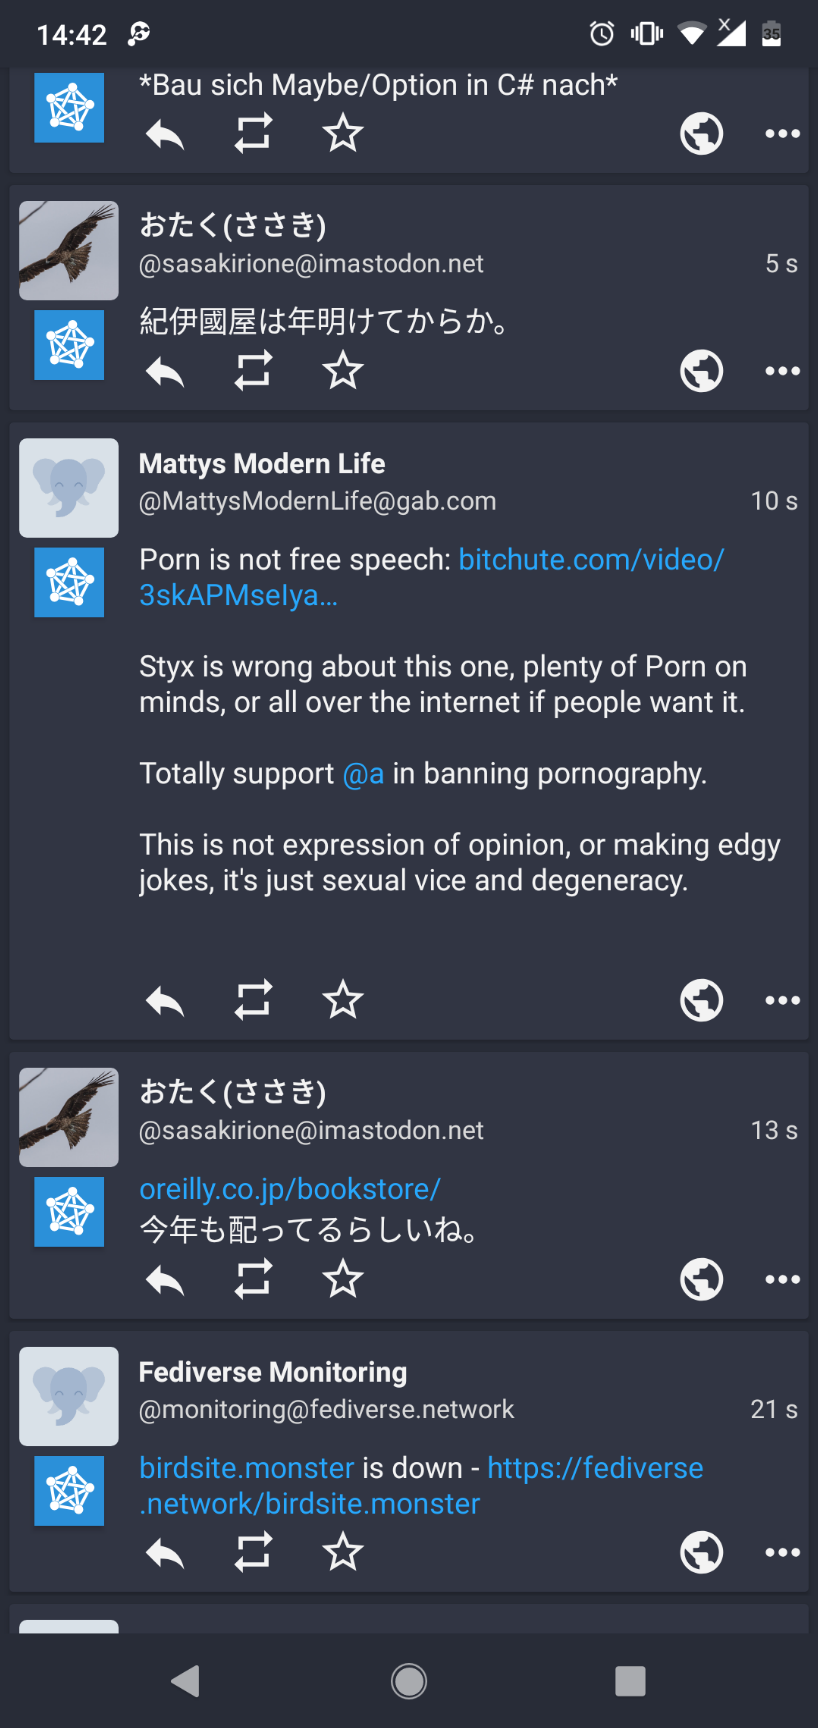Screen dimensions: 818x1728
Task: Favourite the 紀伊國屋 post
Action: 343,371
